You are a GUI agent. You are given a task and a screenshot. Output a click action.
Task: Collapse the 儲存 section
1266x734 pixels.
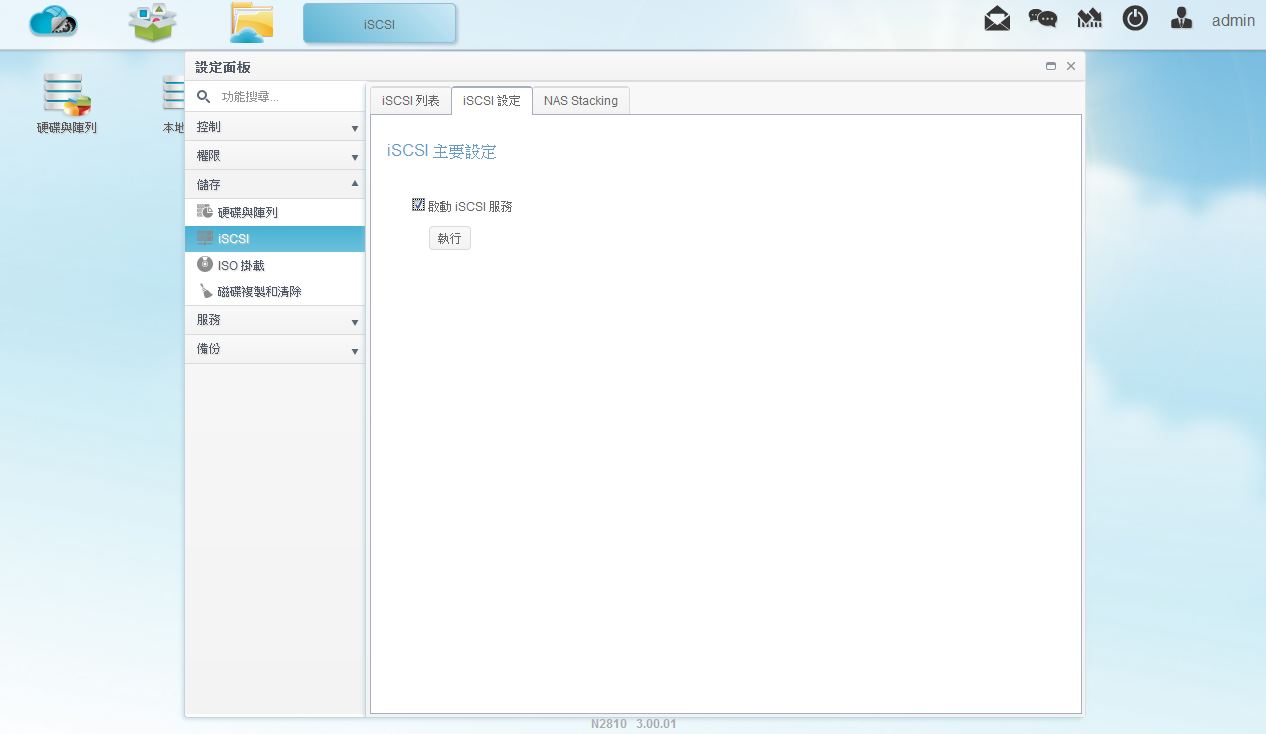(275, 185)
